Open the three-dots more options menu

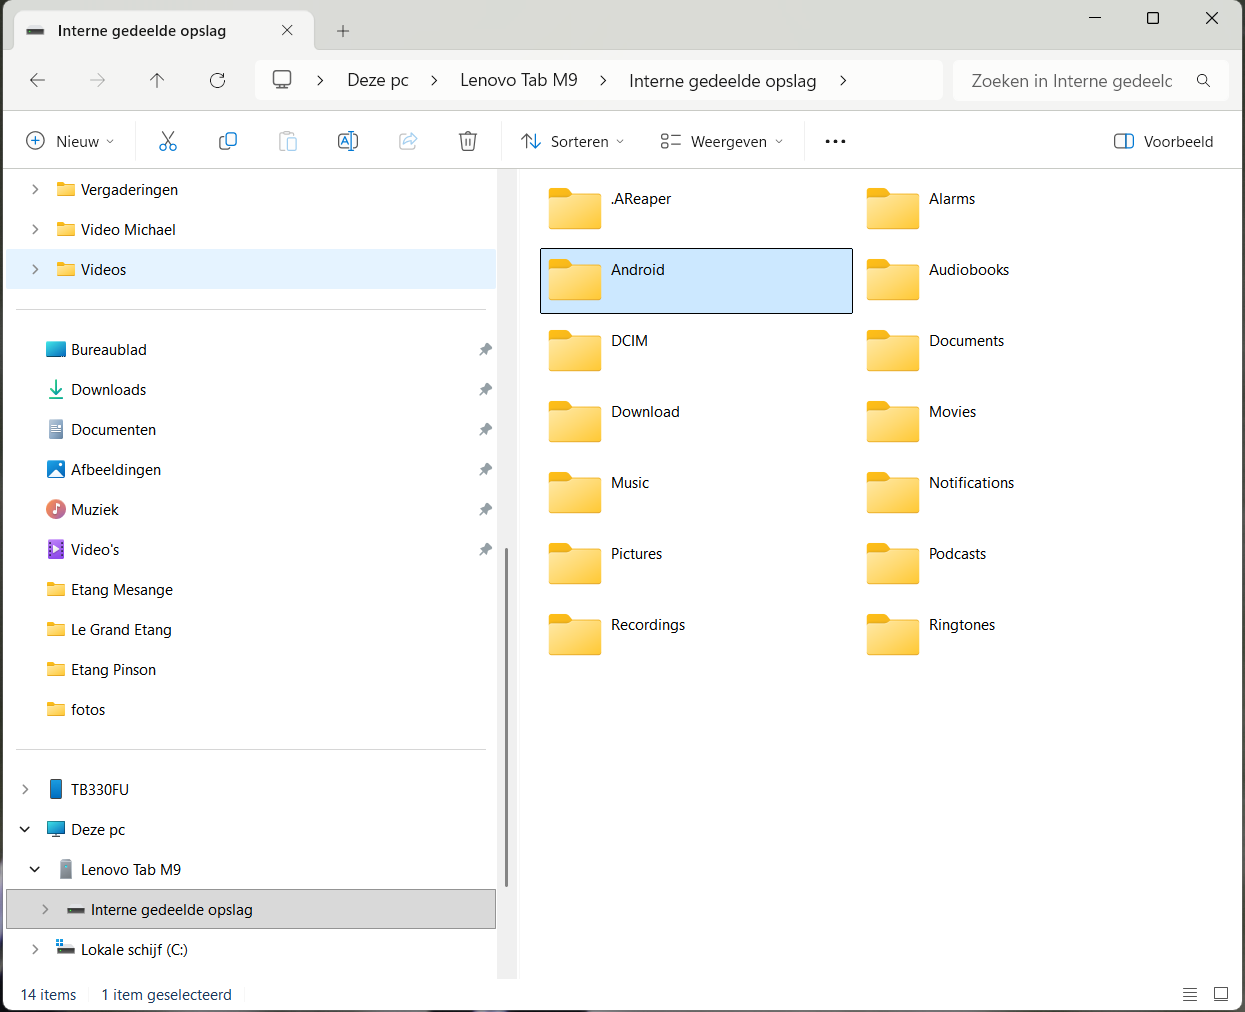tap(835, 141)
